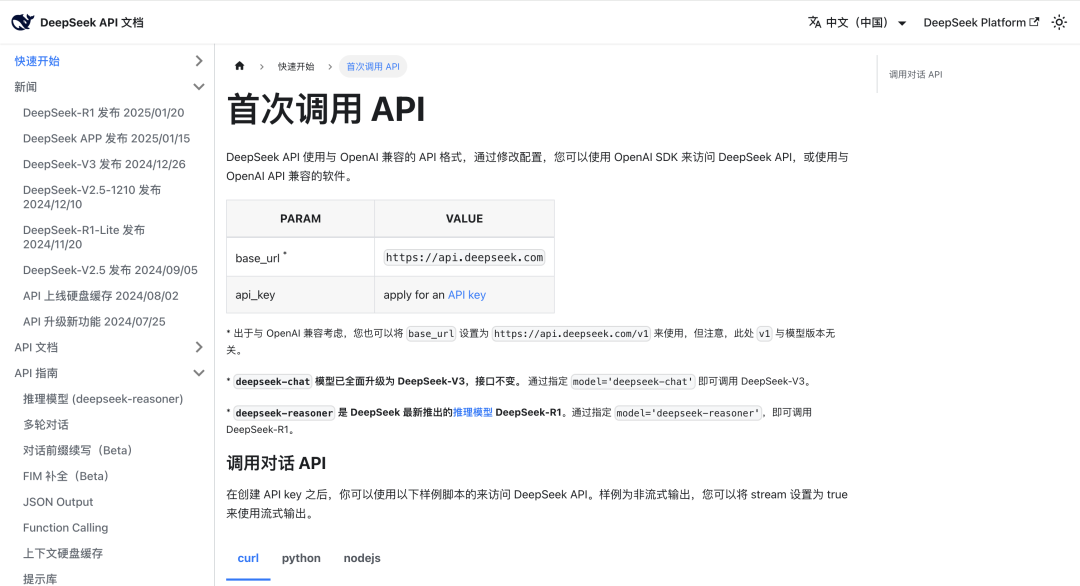Click the model='deepseek-chat' inline code

pos(632,381)
